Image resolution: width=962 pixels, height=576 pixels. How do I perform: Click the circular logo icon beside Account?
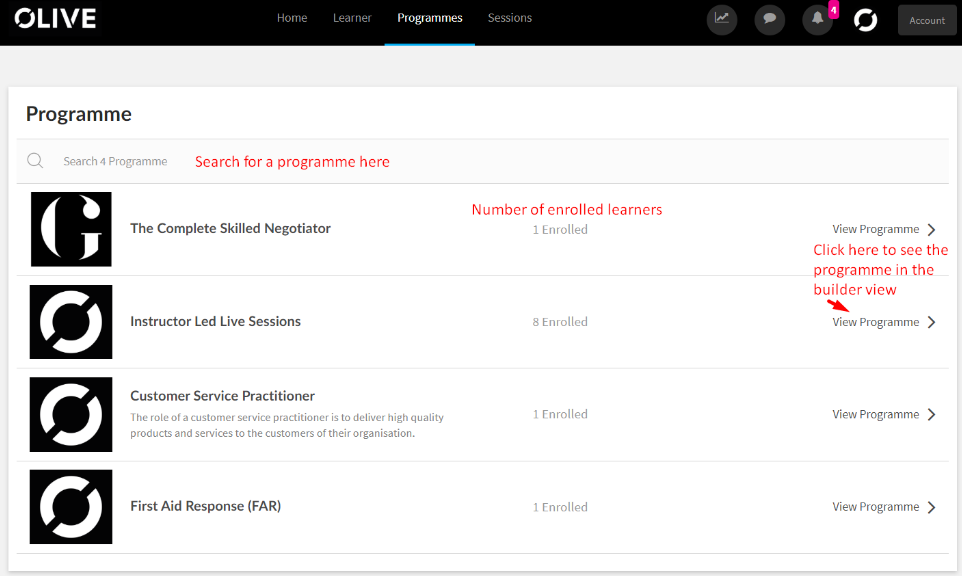[x=865, y=20]
